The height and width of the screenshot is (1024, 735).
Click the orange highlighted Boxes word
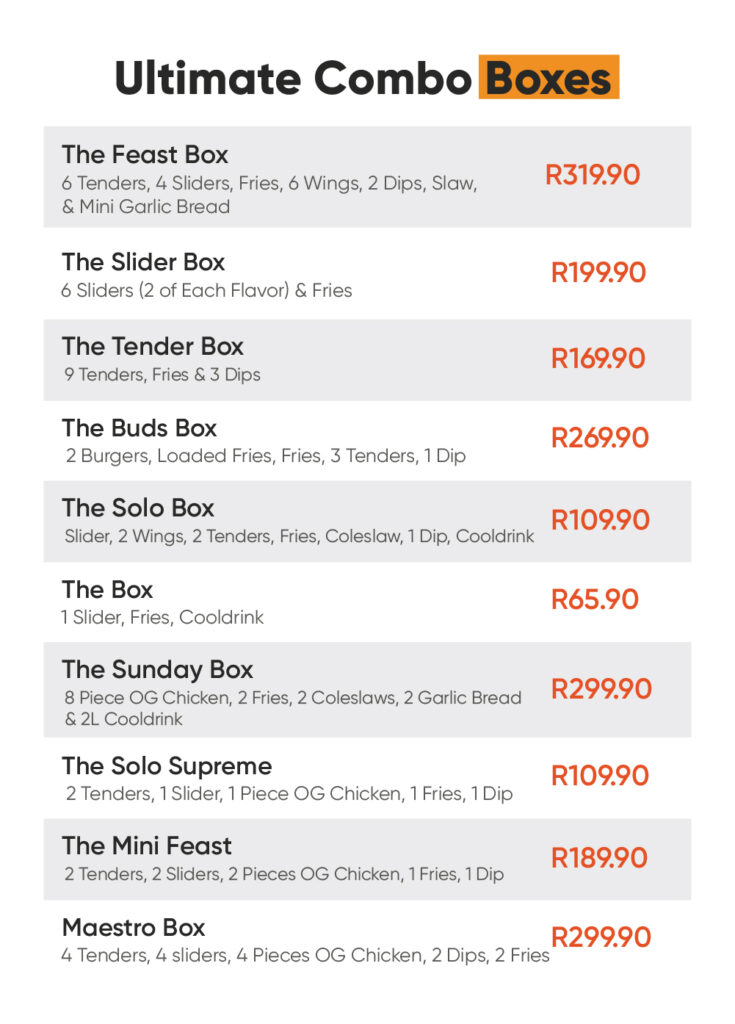[x=549, y=78]
